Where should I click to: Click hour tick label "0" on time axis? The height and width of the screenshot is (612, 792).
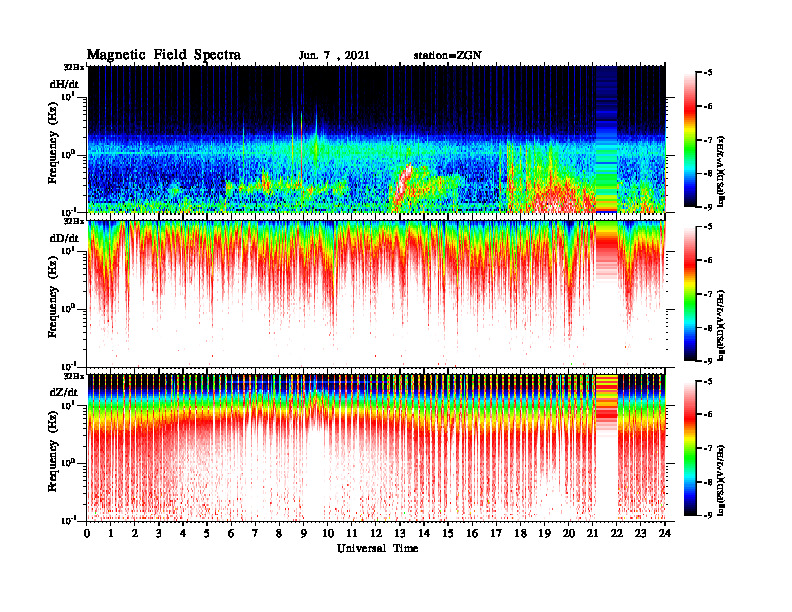87,534
